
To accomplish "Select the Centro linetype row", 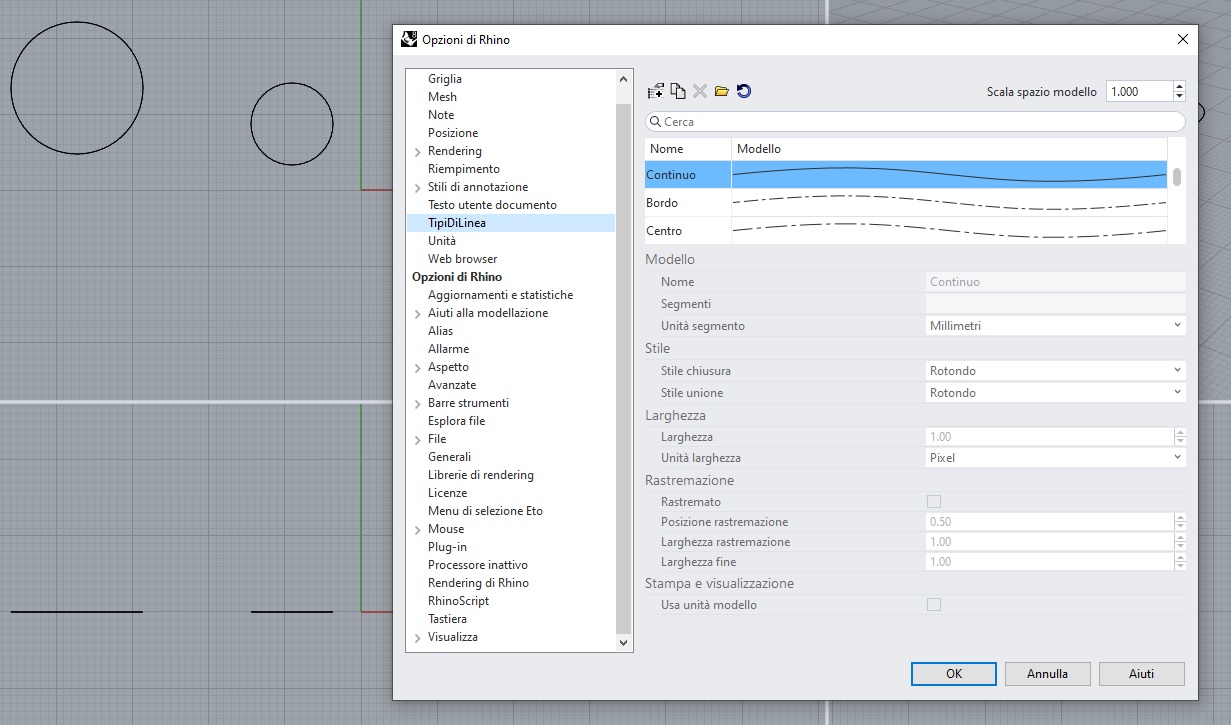I will click(906, 231).
